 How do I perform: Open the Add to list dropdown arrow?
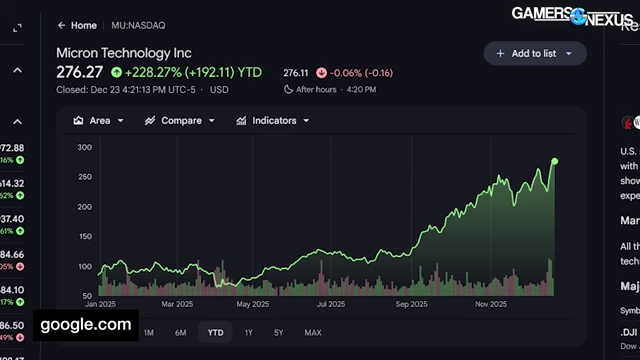pyautogui.click(x=569, y=53)
